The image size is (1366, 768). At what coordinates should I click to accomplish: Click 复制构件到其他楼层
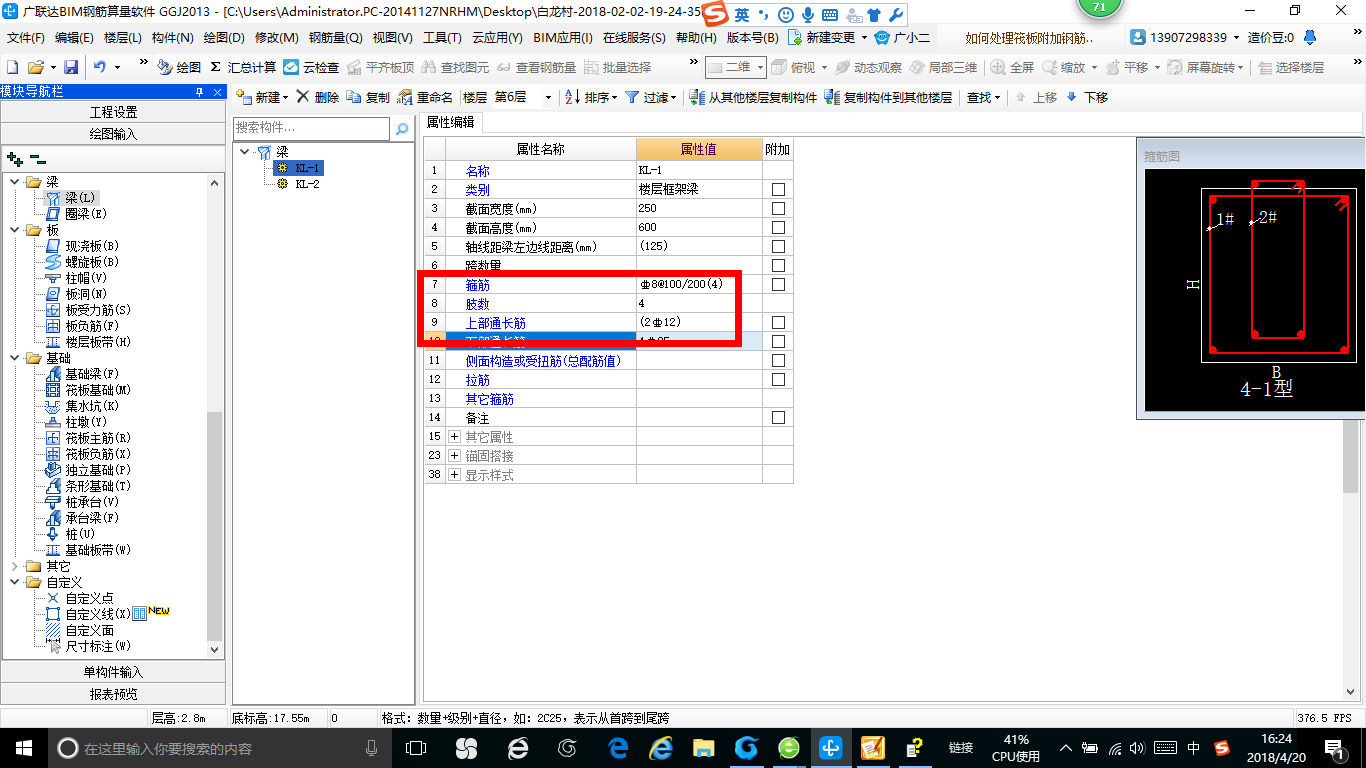click(888, 97)
